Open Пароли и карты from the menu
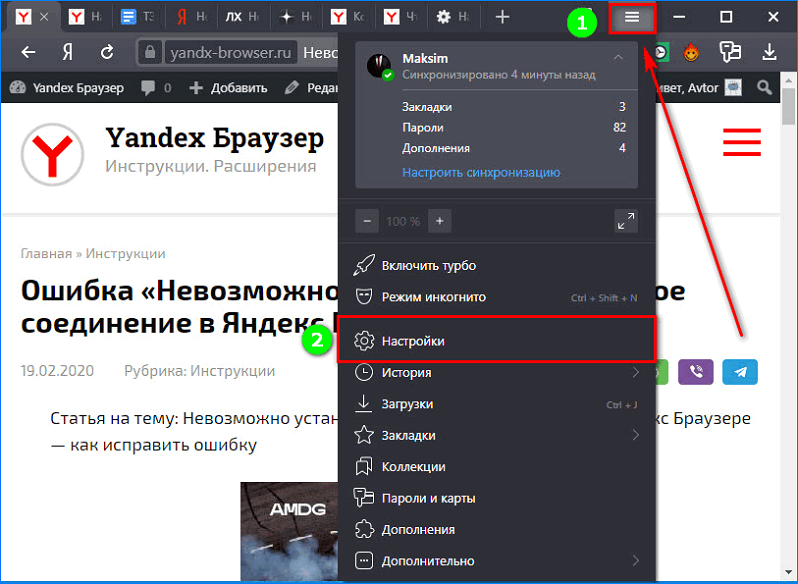This screenshot has height=584, width=798. (x=496, y=498)
